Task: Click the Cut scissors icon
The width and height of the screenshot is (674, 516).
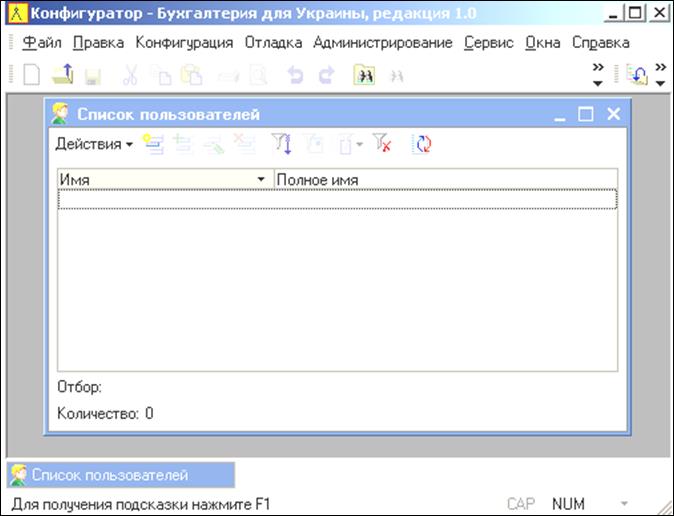Action: tap(129, 76)
